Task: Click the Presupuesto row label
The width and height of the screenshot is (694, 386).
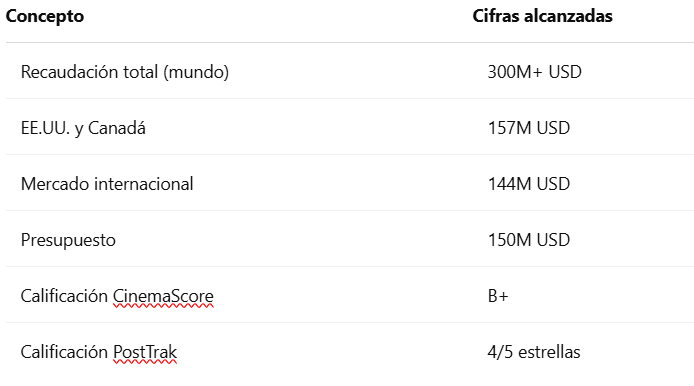Action: click(x=68, y=240)
